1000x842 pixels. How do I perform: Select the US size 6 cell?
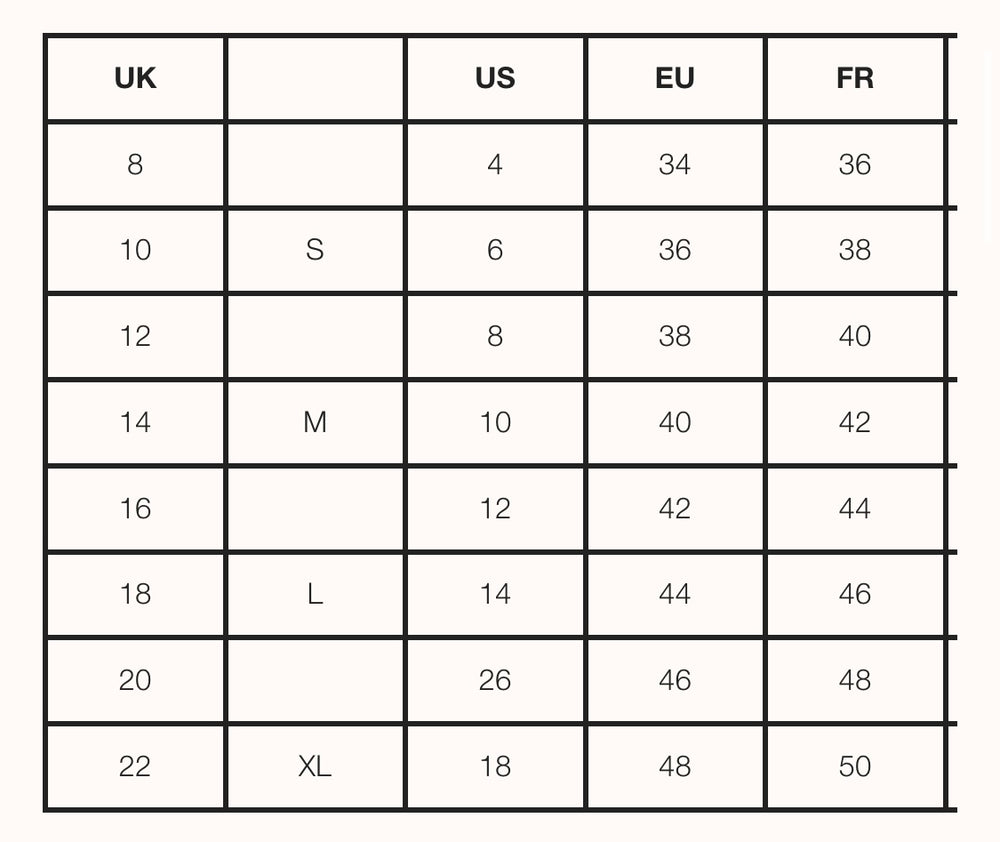point(495,250)
